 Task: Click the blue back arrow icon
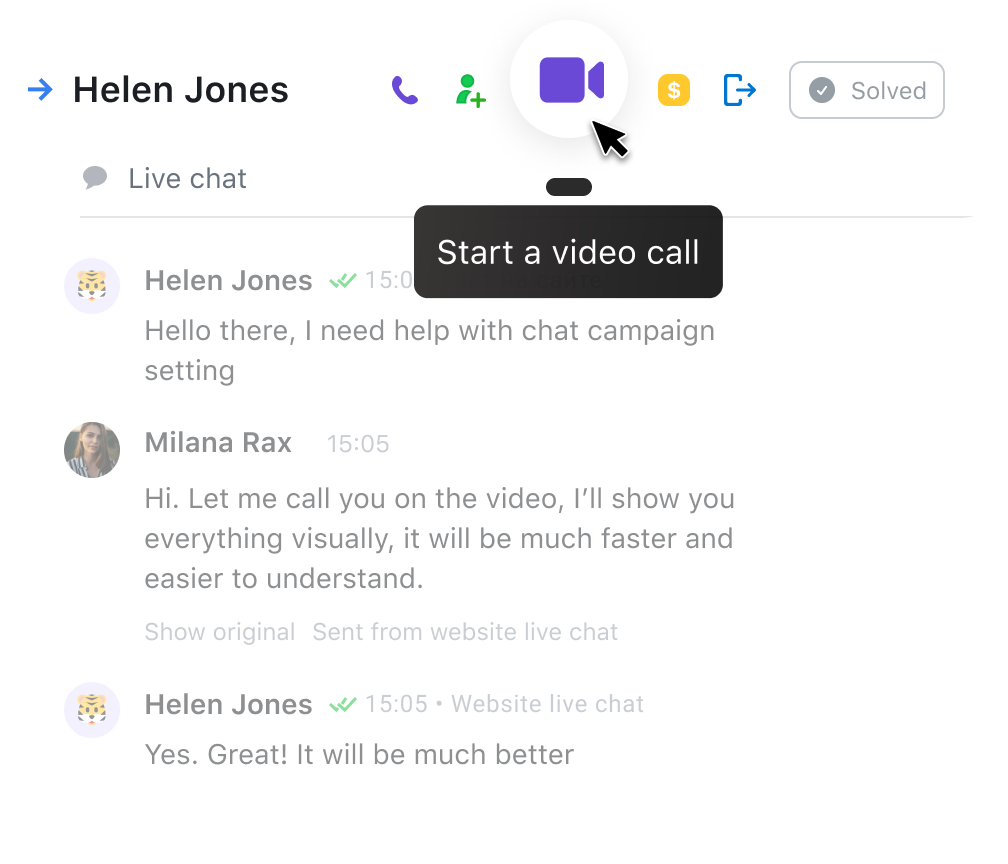click(x=40, y=91)
